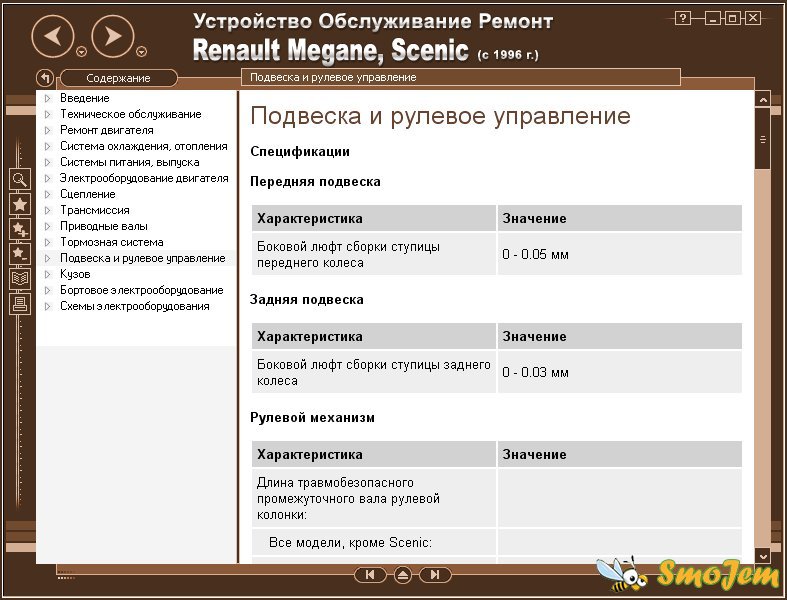Screen dimensions: 787x600
Task: Open Бортовое электрооборудование chapter
Action: tap(142, 290)
